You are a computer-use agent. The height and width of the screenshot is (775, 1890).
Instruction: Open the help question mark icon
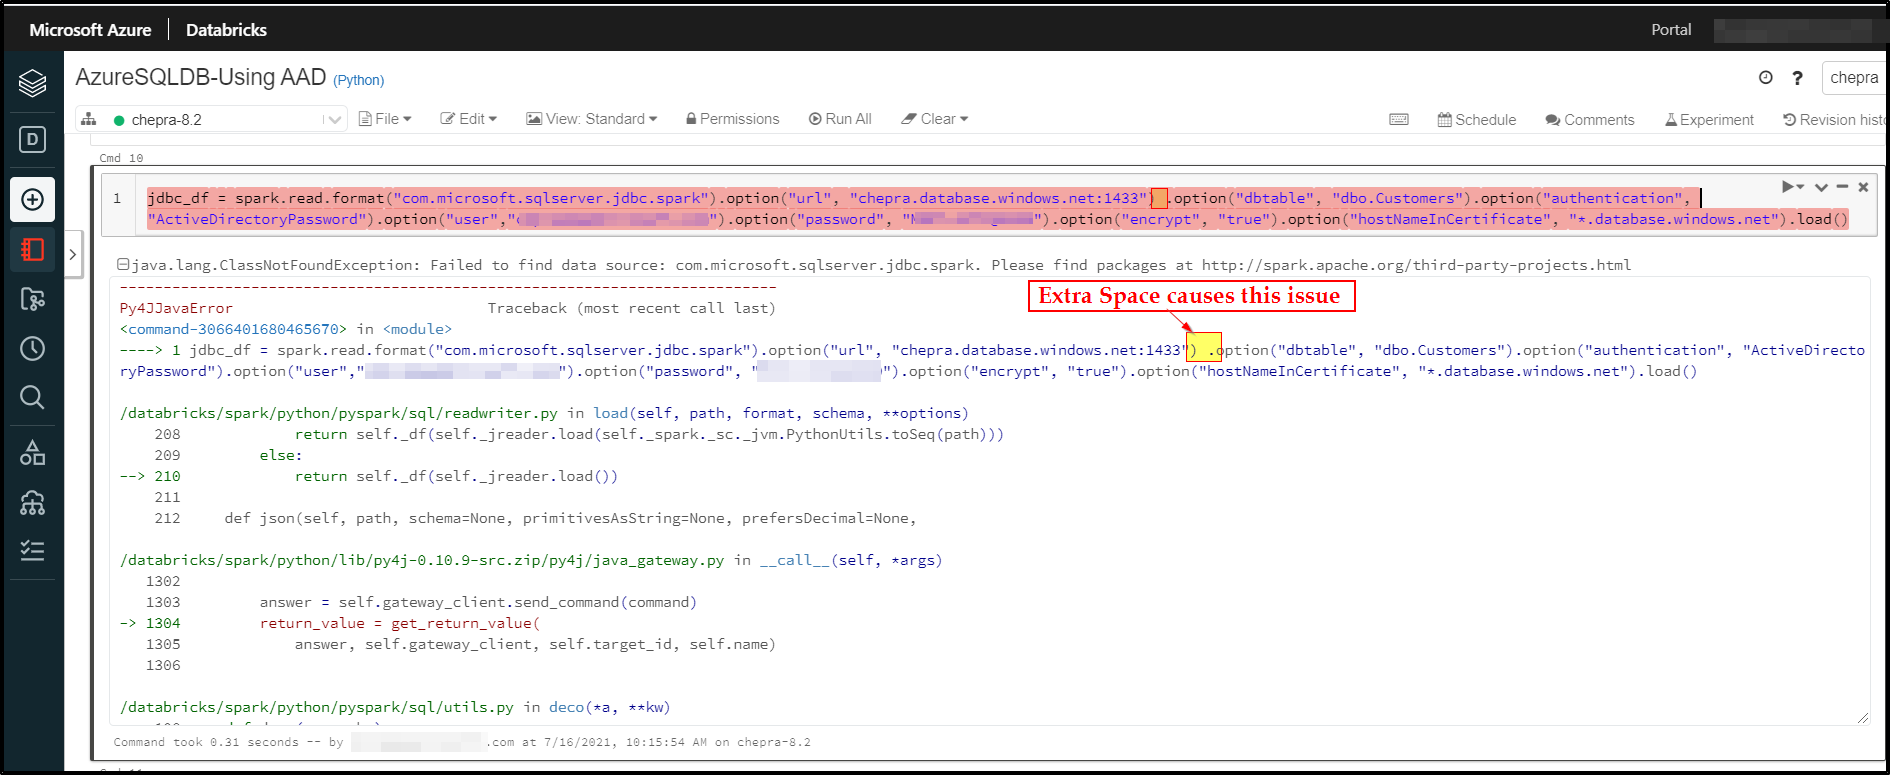tap(1797, 78)
